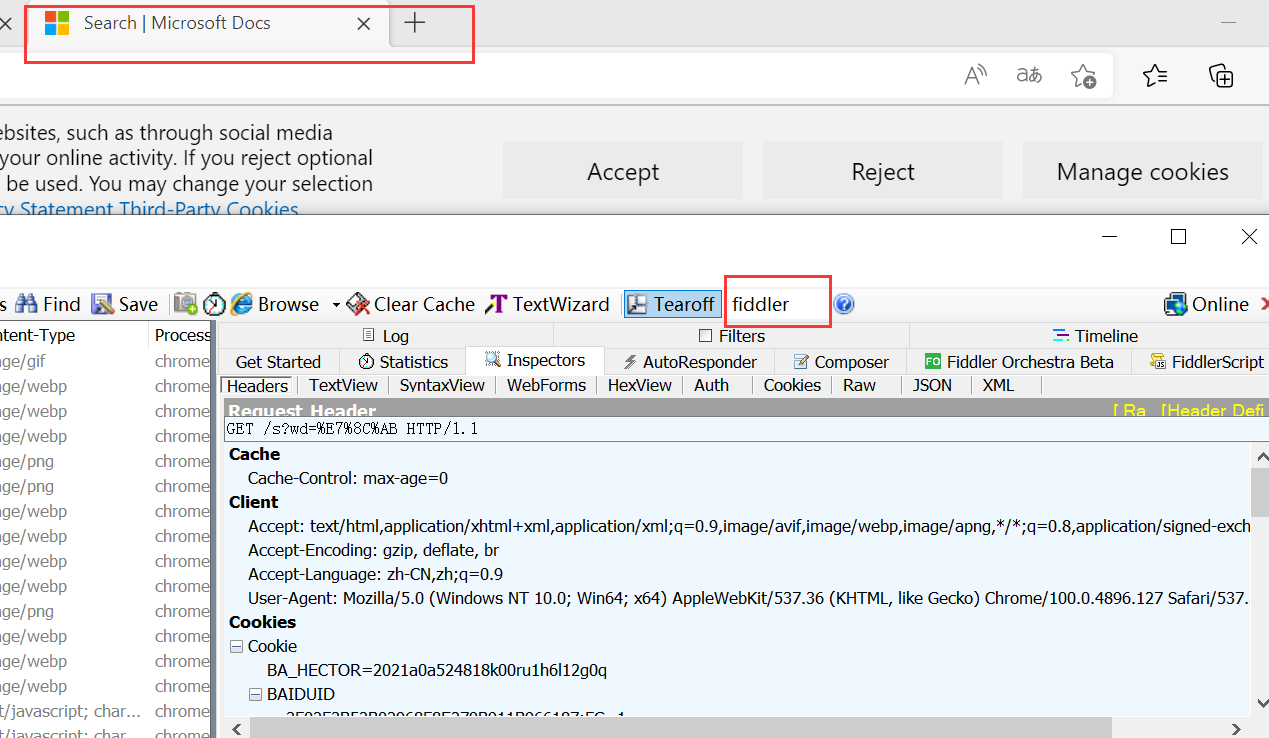Open the FiddlerScript tab

[1207, 362]
